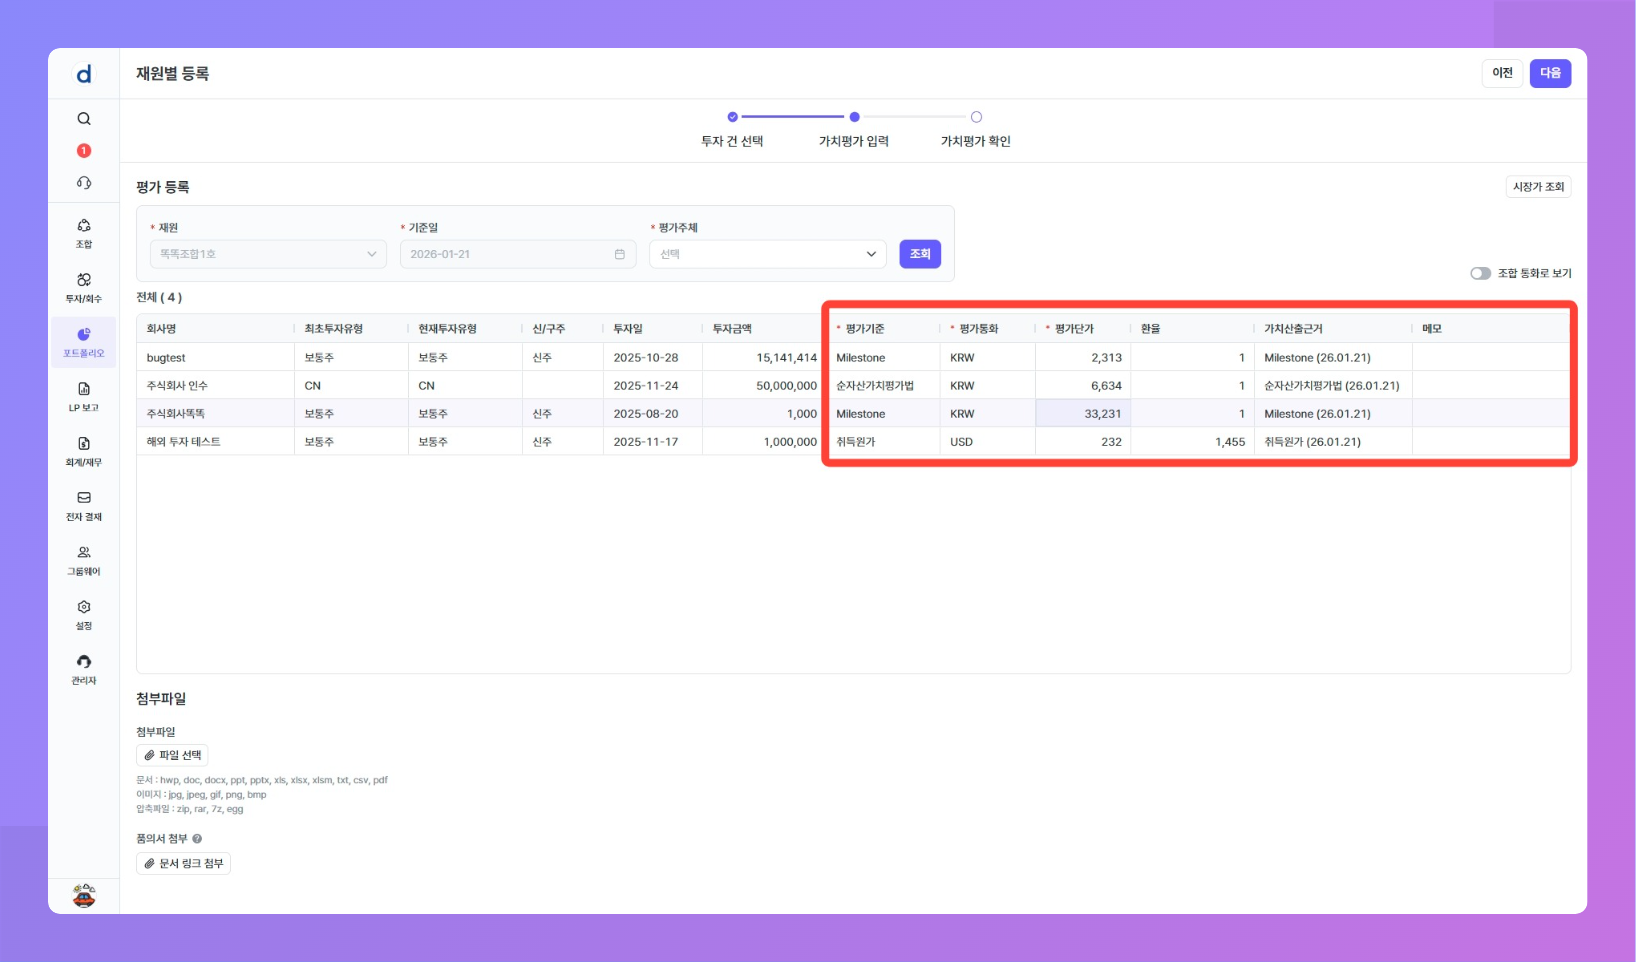Click the investment amount 50,000,000
Image resolution: width=1636 pixels, height=962 pixels.
point(787,386)
